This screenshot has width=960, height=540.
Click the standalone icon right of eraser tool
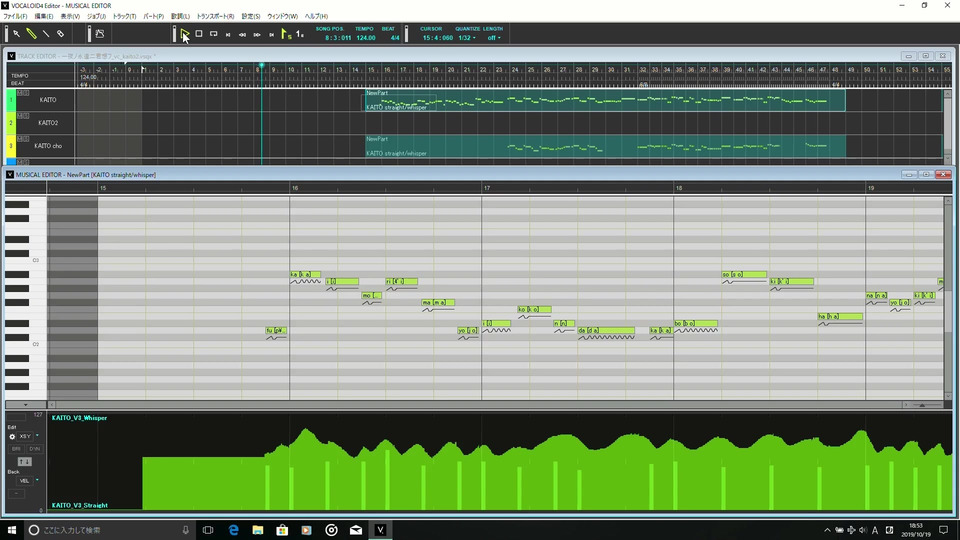coord(100,34)
